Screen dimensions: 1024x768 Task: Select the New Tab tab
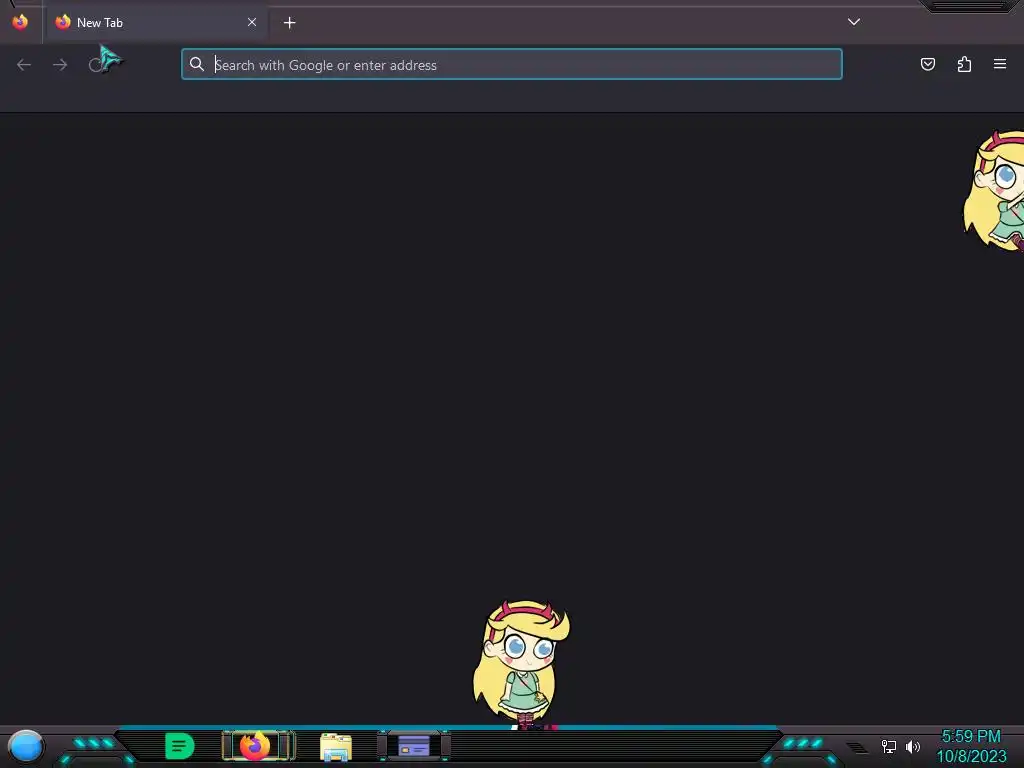[155, 23]
